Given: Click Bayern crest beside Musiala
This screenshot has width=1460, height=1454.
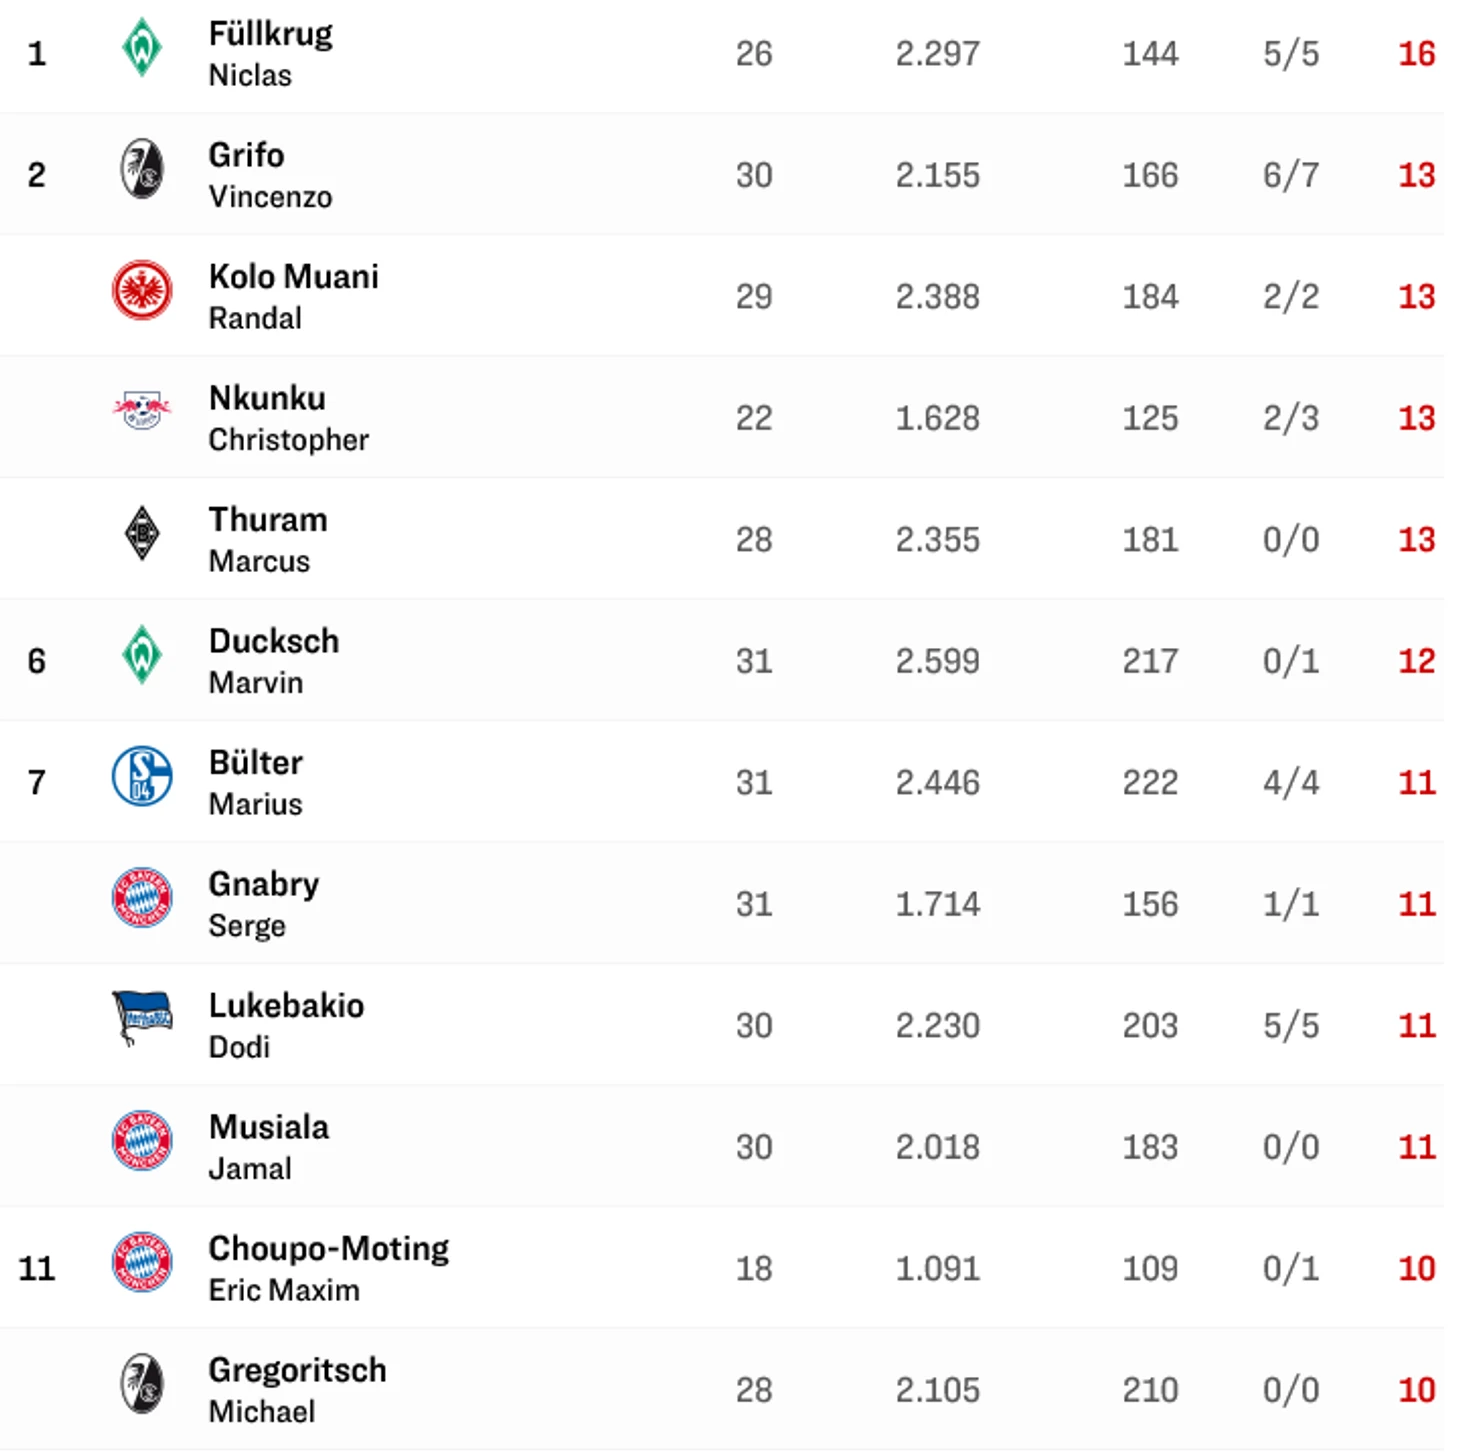Looking at the screenshot, I should [x=142, y=1140].
